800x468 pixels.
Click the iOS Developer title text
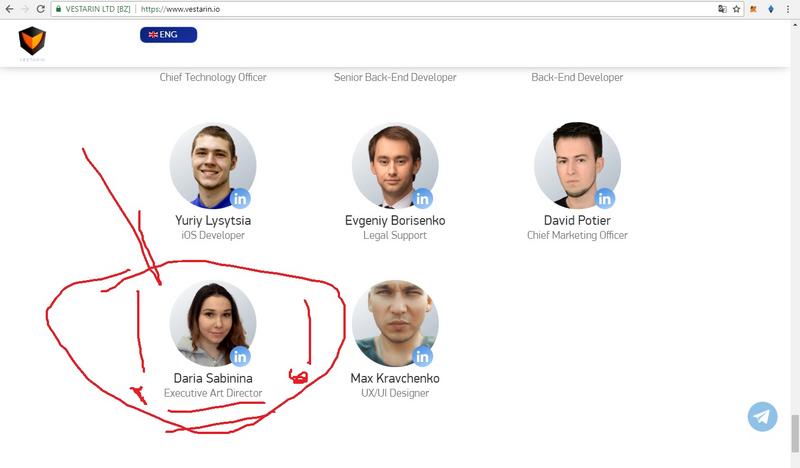click(213, 235)
